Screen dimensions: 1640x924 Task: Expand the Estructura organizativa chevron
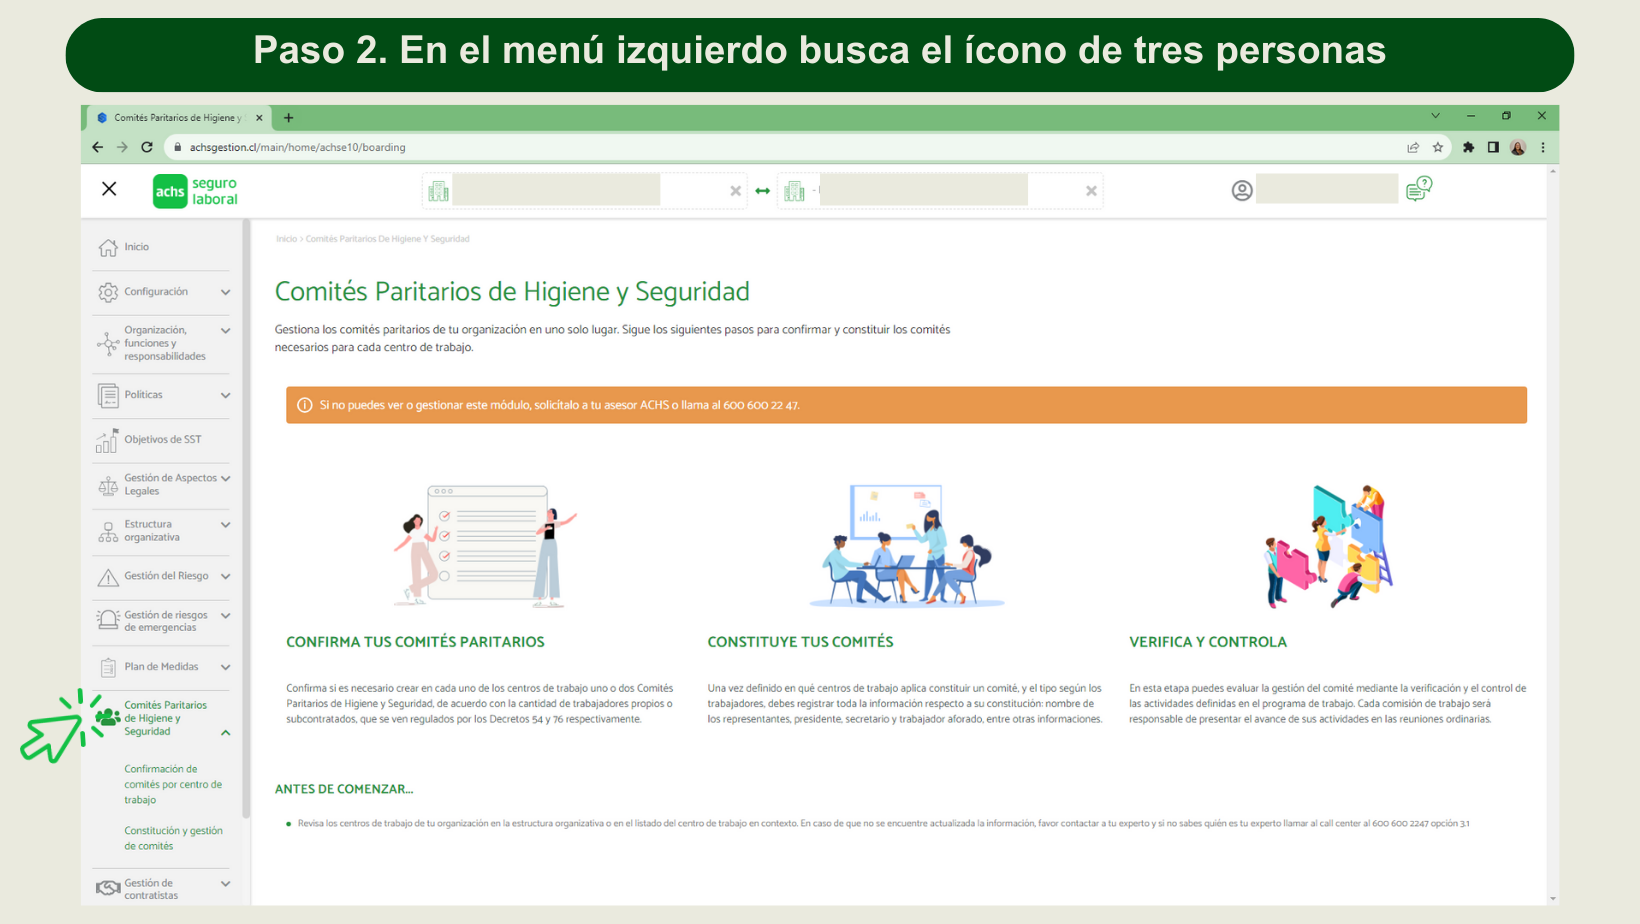(x=226, y=525)
